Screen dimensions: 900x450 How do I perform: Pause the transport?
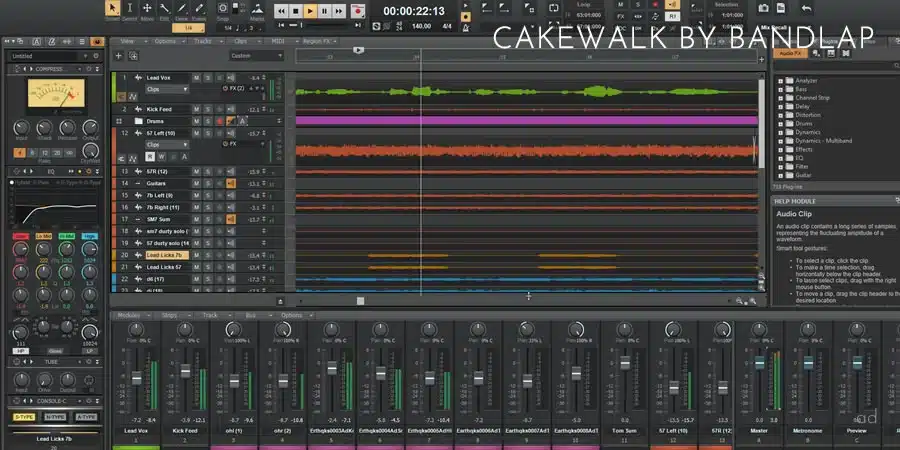[324, 10]
